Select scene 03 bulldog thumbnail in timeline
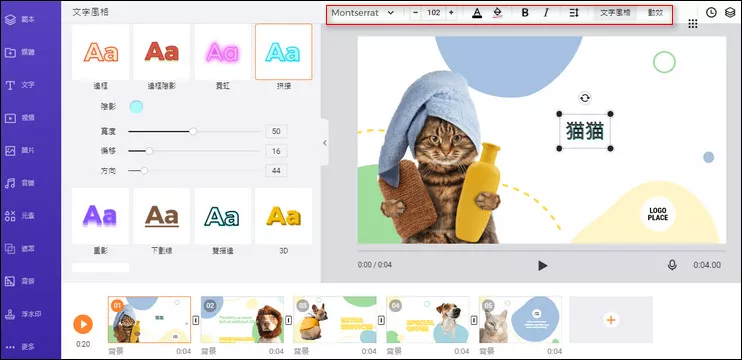 (x=335, y=320)
